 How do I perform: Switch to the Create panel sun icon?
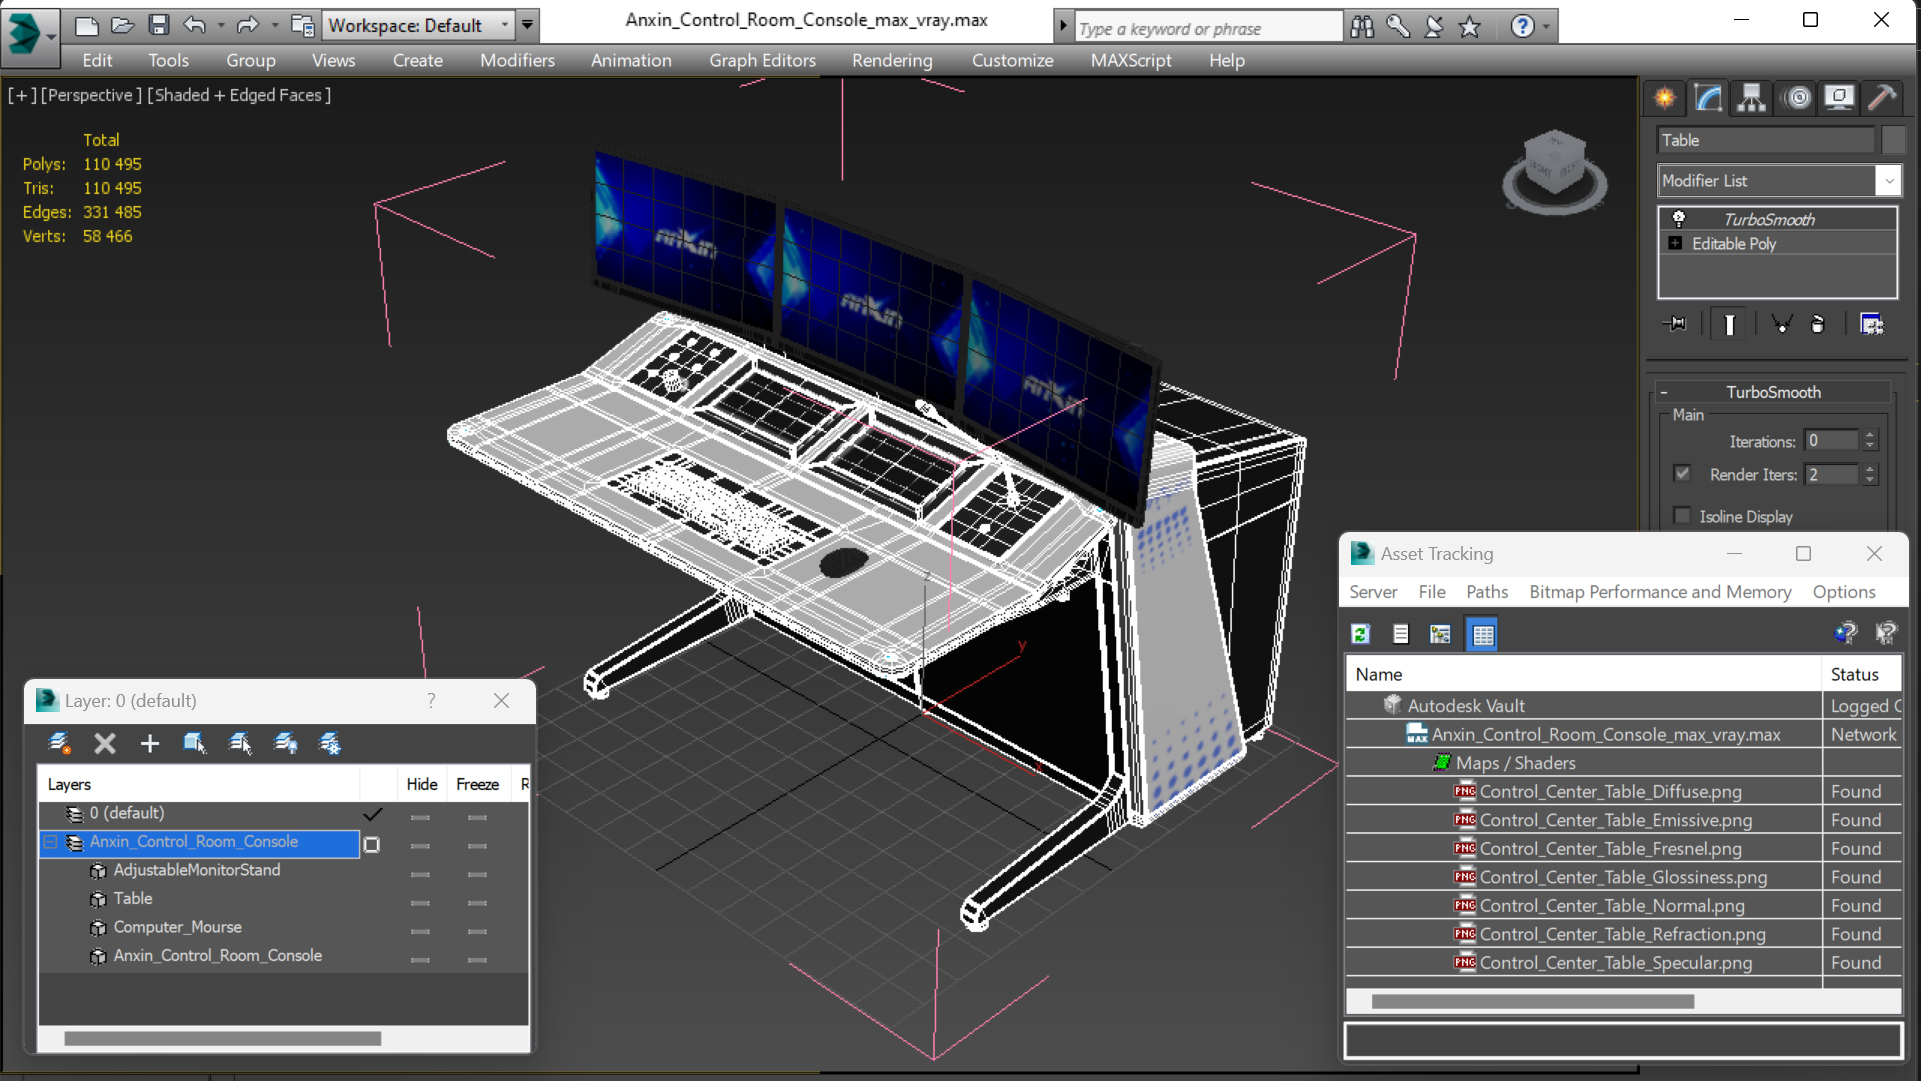[1665, 98]
